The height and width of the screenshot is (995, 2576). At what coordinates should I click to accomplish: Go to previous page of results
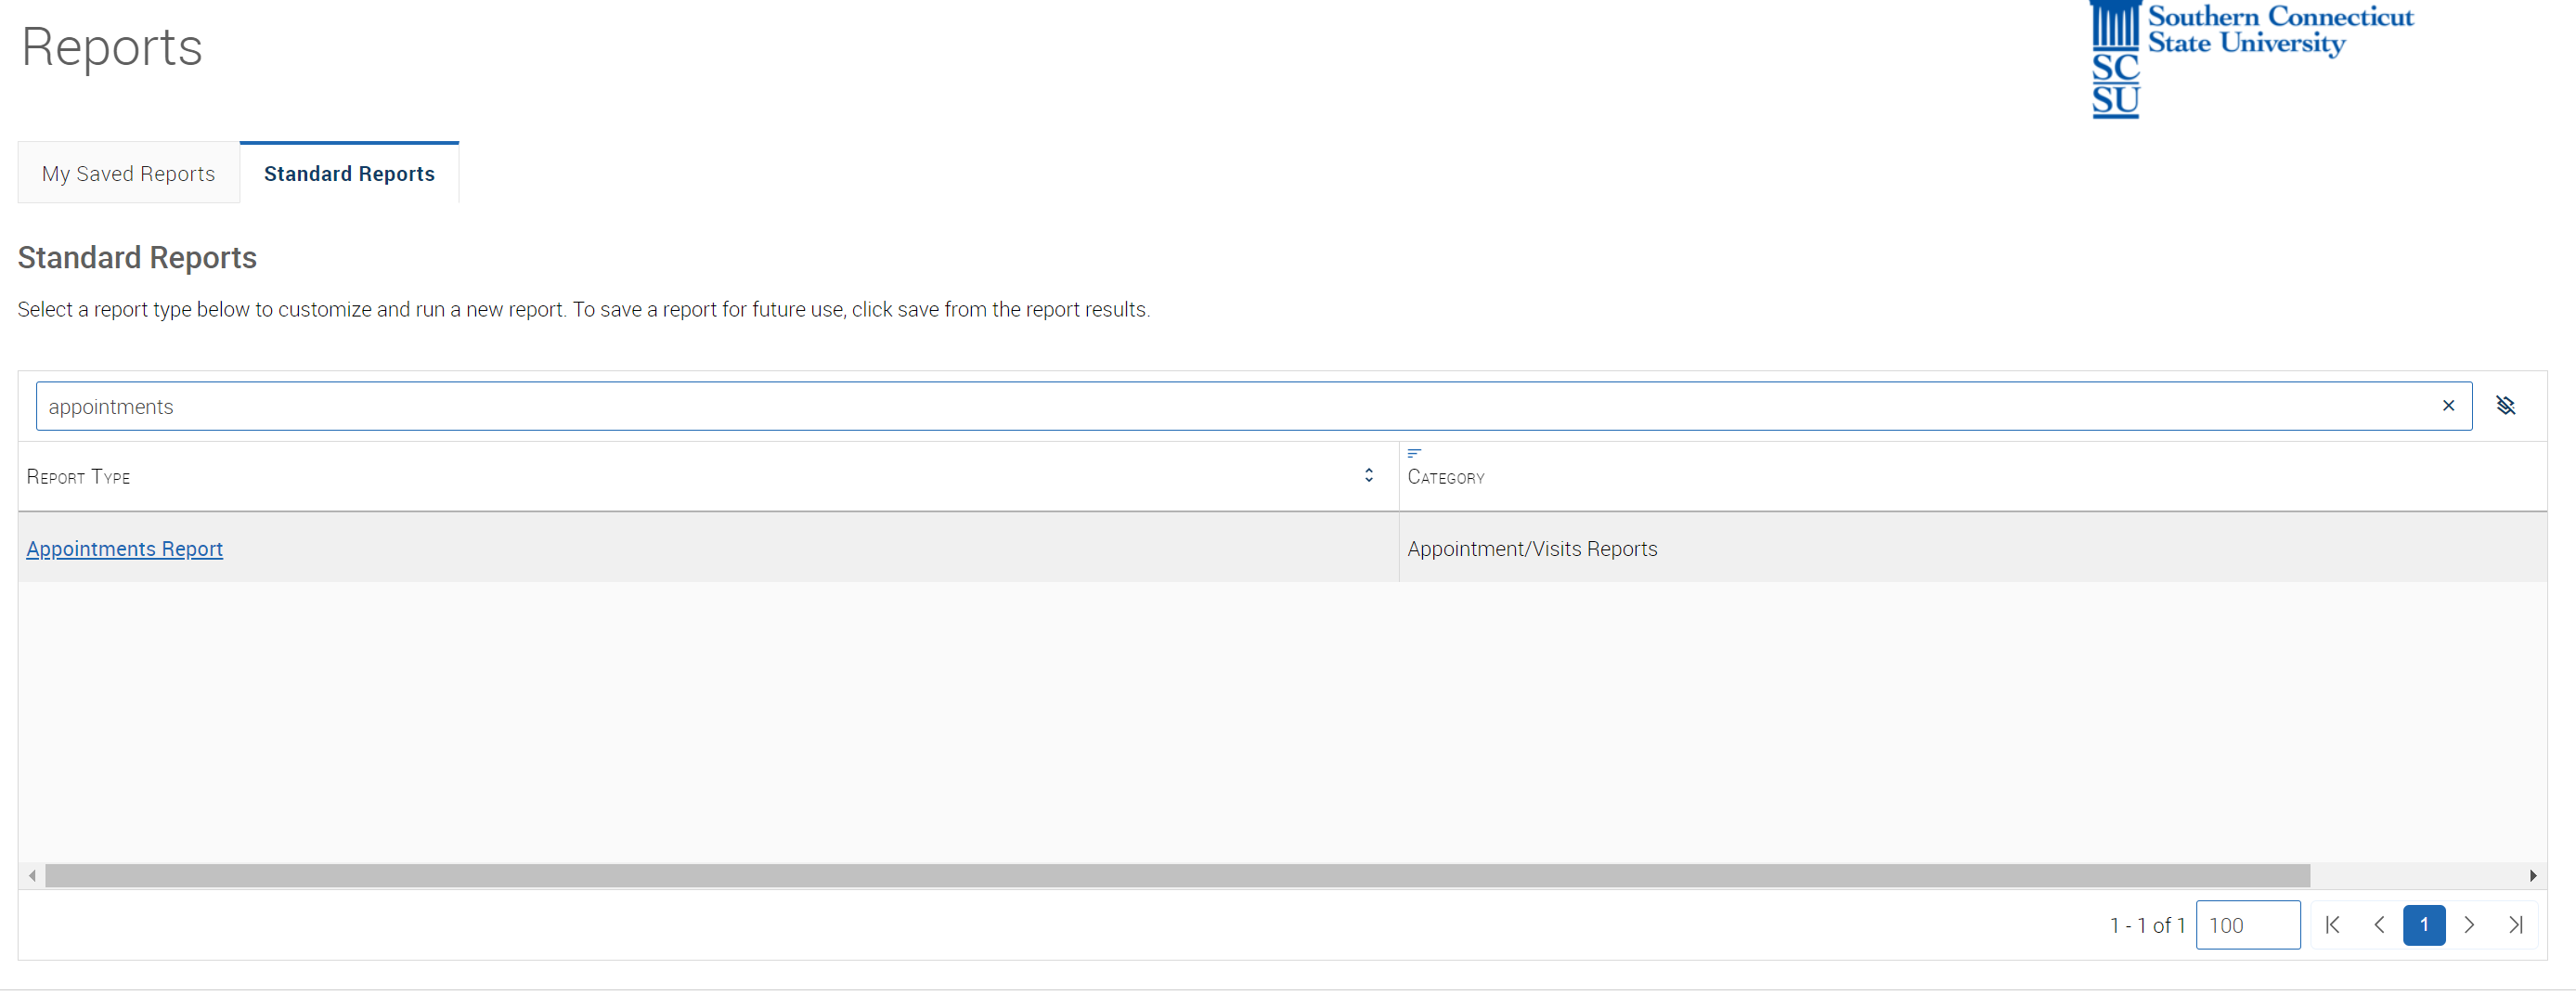click(x=2379, y=925)
